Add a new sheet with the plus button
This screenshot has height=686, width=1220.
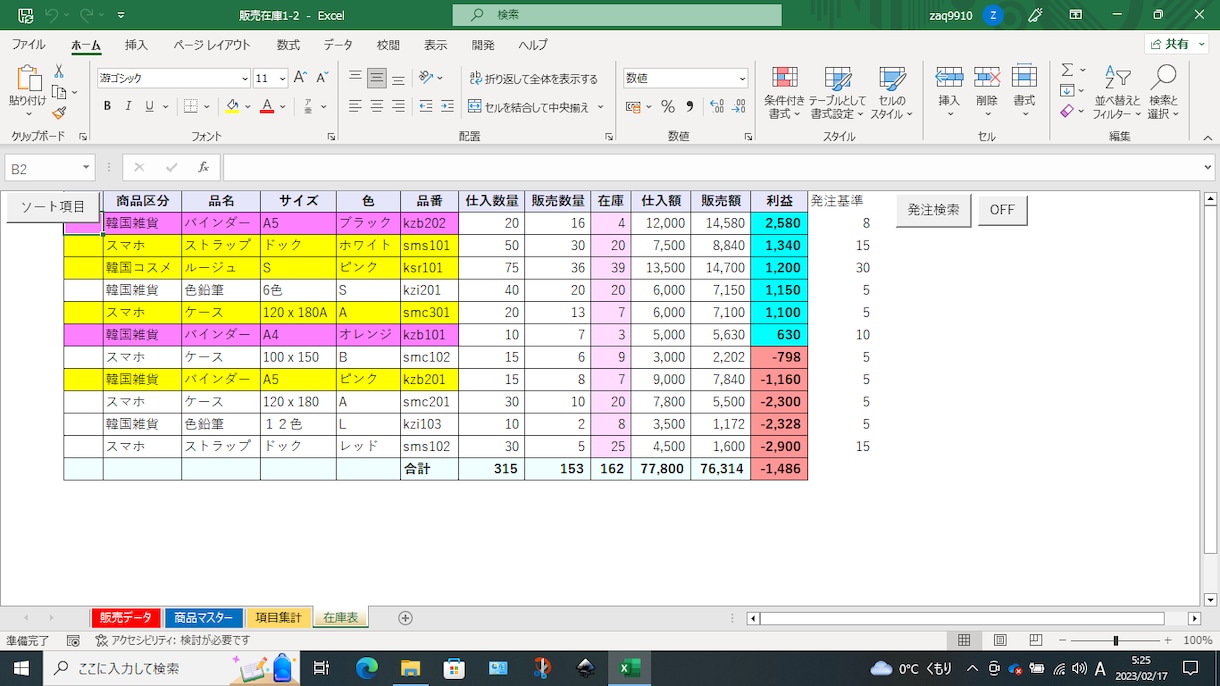tap(405, 618)
